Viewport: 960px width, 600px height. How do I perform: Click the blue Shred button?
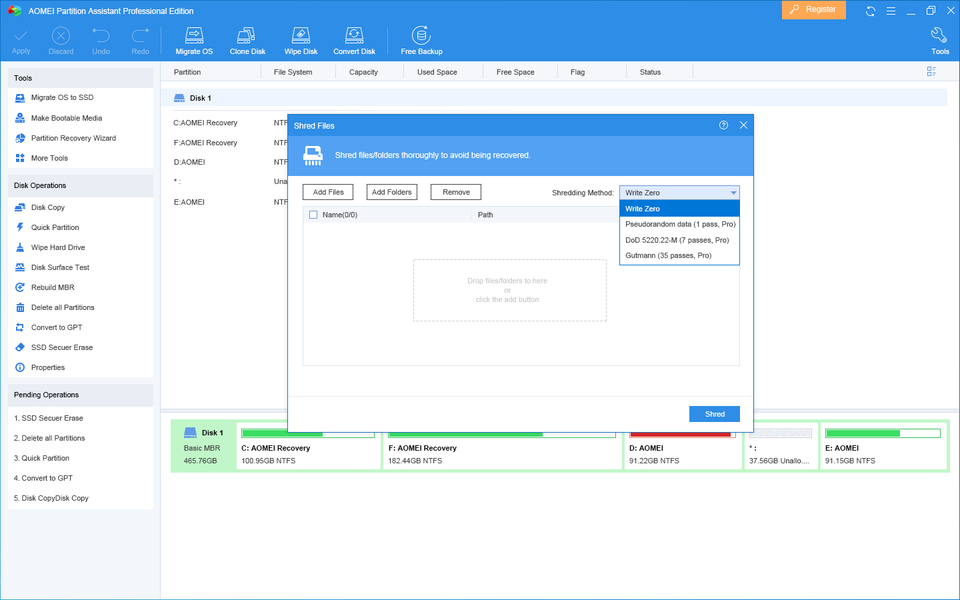(x=714, y=414)
